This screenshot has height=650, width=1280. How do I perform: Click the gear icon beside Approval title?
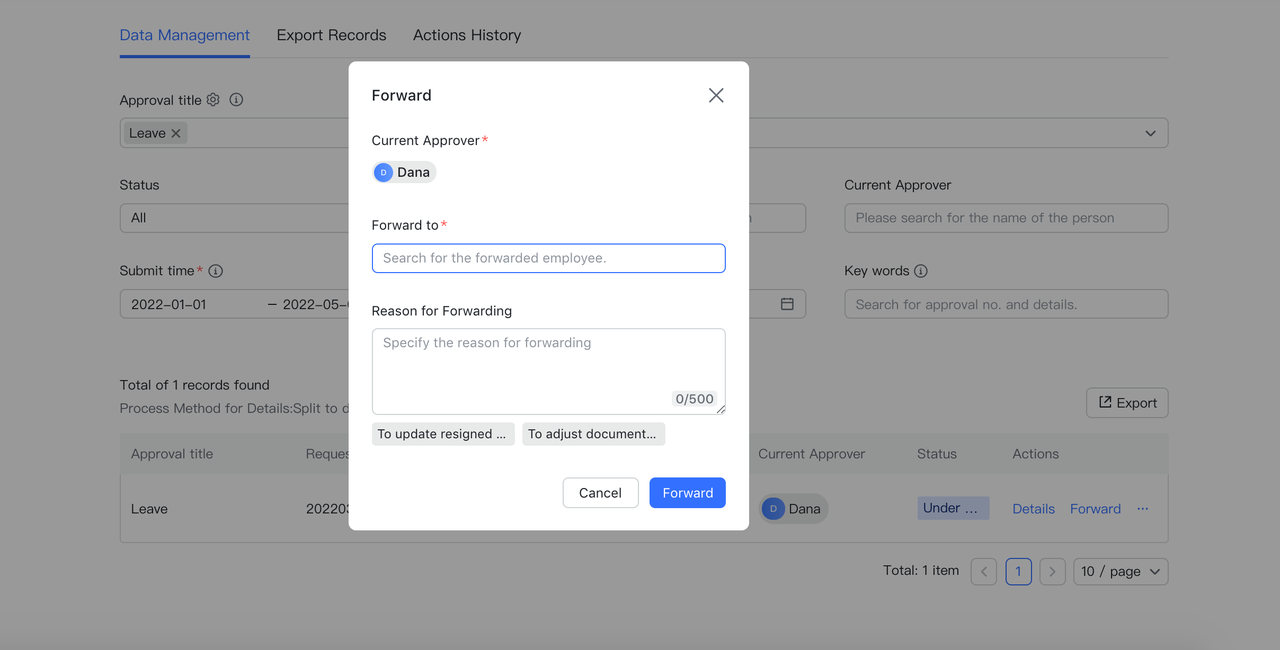tap(213, 100)
